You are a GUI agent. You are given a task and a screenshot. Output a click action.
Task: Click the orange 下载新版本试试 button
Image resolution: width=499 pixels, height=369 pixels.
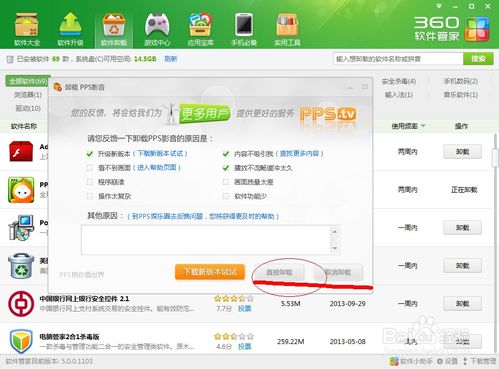pyautogui.click(x=210, y=272)
